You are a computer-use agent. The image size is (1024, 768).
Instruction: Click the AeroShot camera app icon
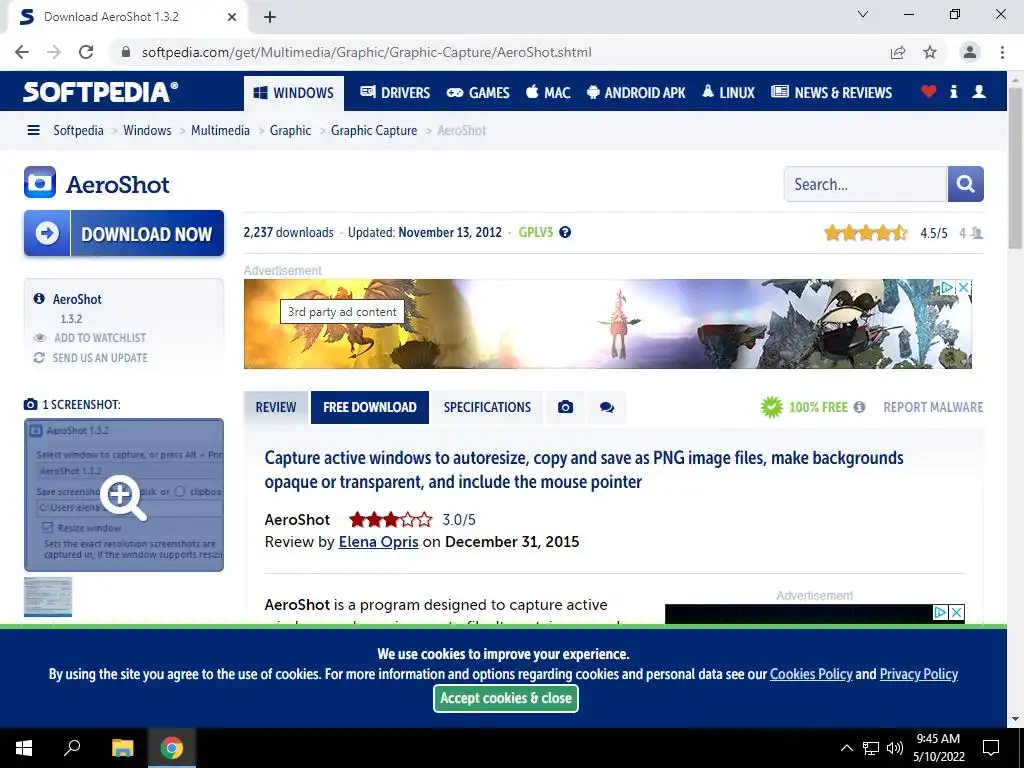click(x=40, y=182)
